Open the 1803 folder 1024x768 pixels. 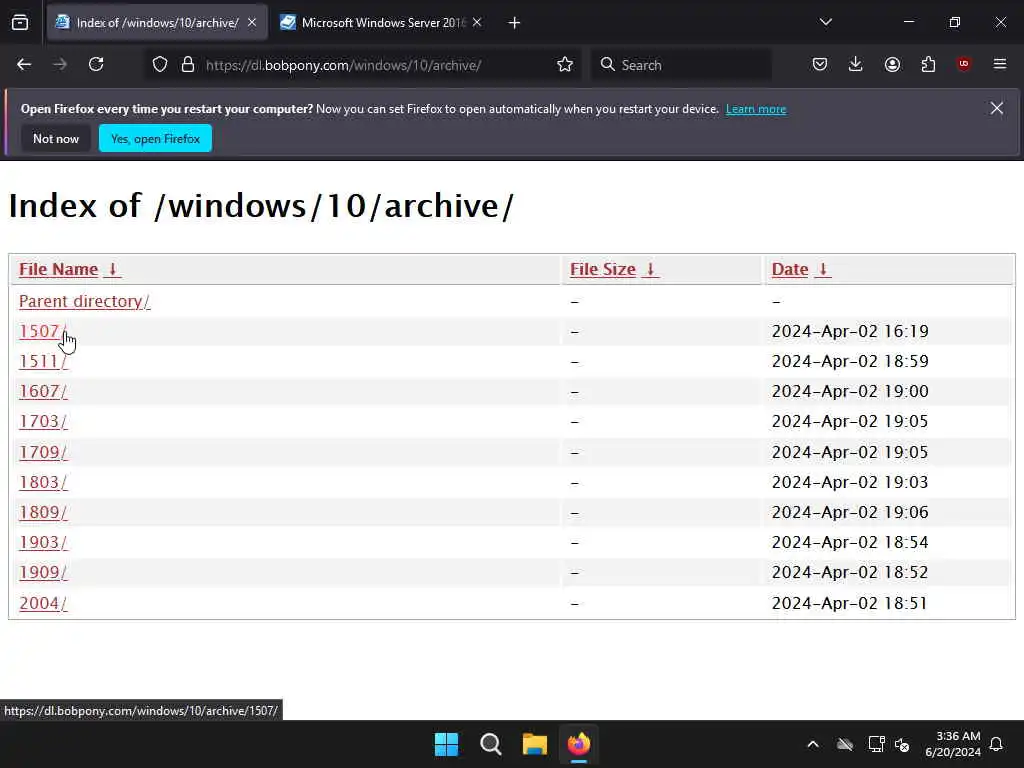tap(42, 482)
